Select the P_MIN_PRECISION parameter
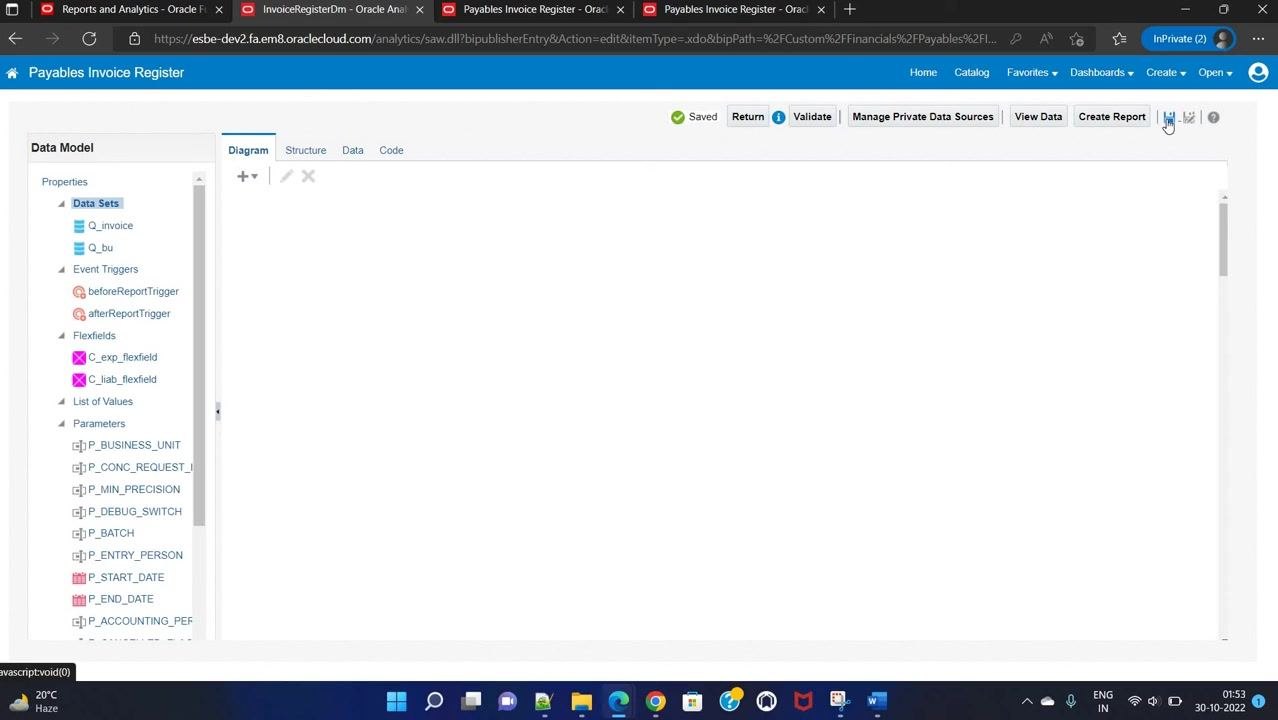Viewport: 1278px width, 720px height. [x=134, y=490]
